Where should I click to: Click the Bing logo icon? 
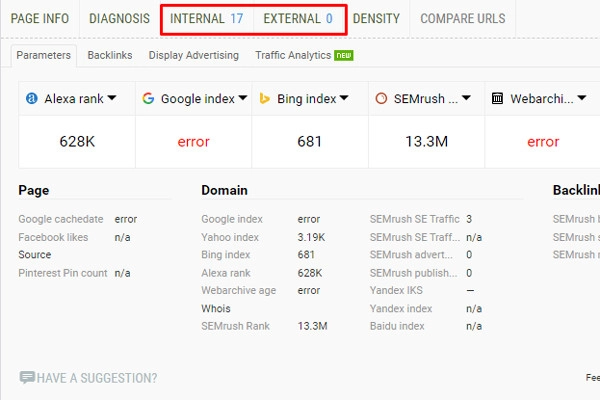265,98
